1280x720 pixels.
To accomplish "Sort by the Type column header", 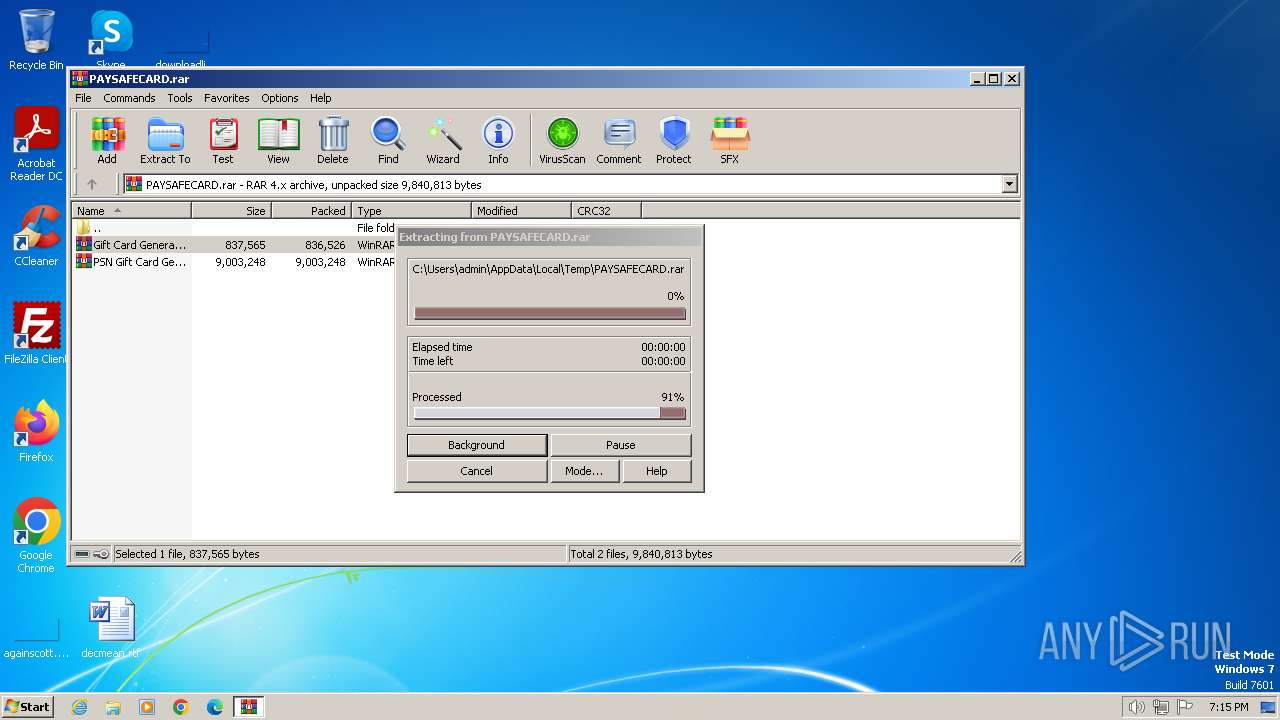I will 412,211.
